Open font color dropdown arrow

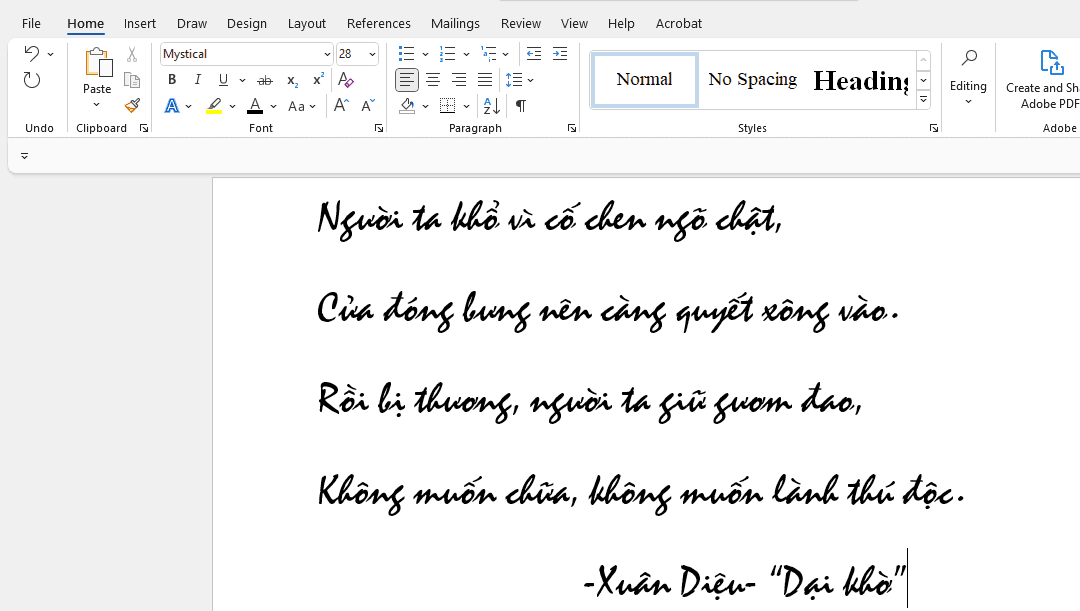click(x=273, y=107)
